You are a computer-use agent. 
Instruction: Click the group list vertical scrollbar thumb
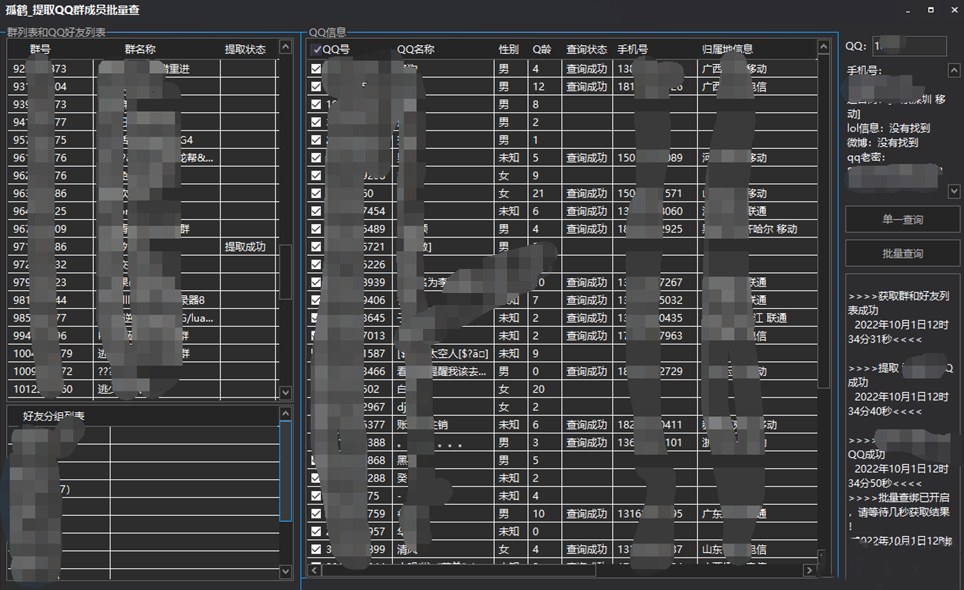(x=285, y=271)
